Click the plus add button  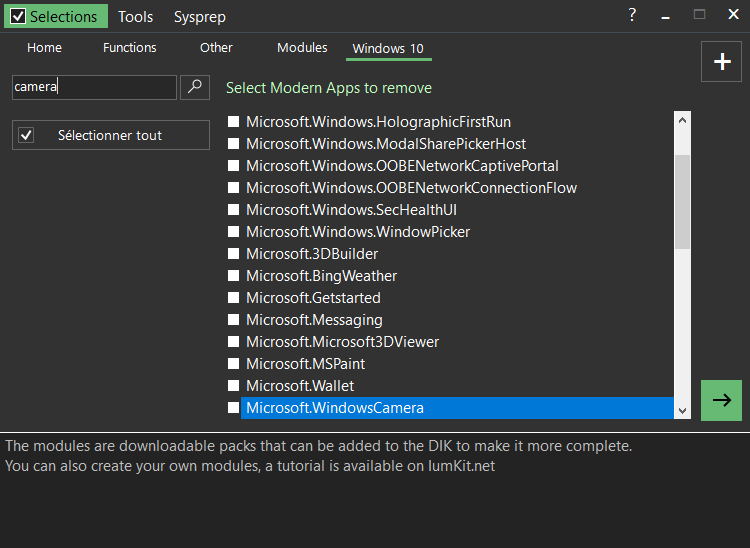[x=721, y=62]
